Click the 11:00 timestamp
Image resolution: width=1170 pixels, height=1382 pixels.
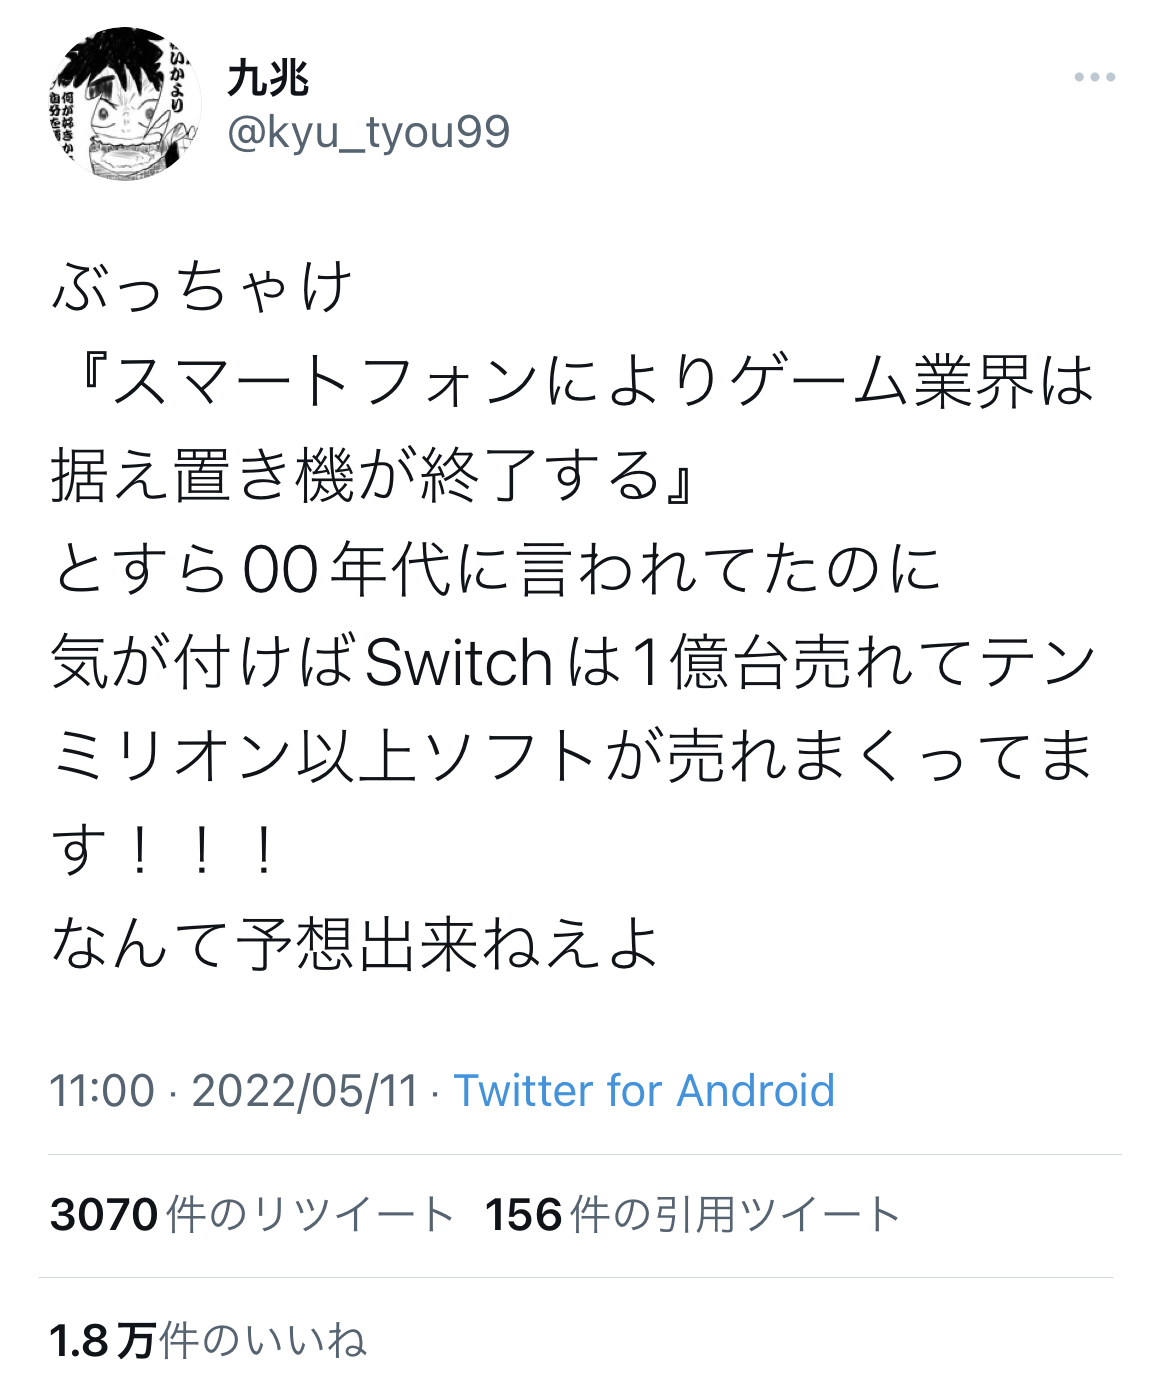click(x=102, y=1090)
